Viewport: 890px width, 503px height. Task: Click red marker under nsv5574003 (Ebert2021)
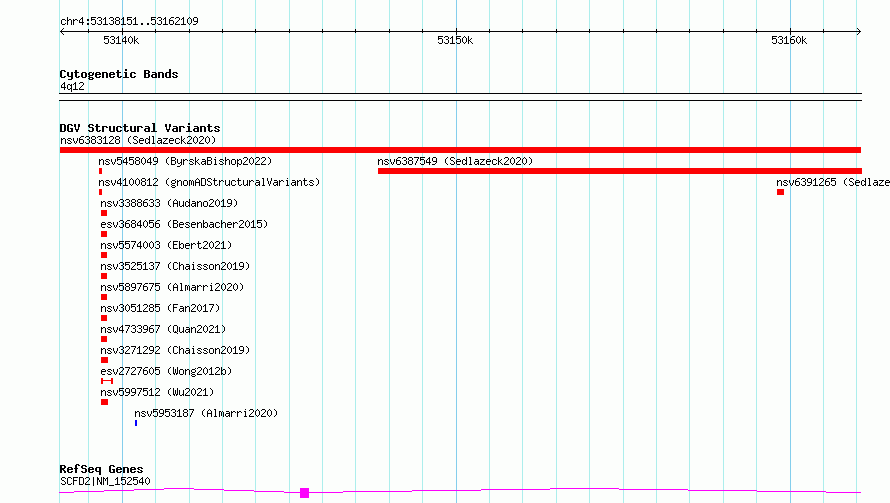pyautogui.click(x=104, y=255)
